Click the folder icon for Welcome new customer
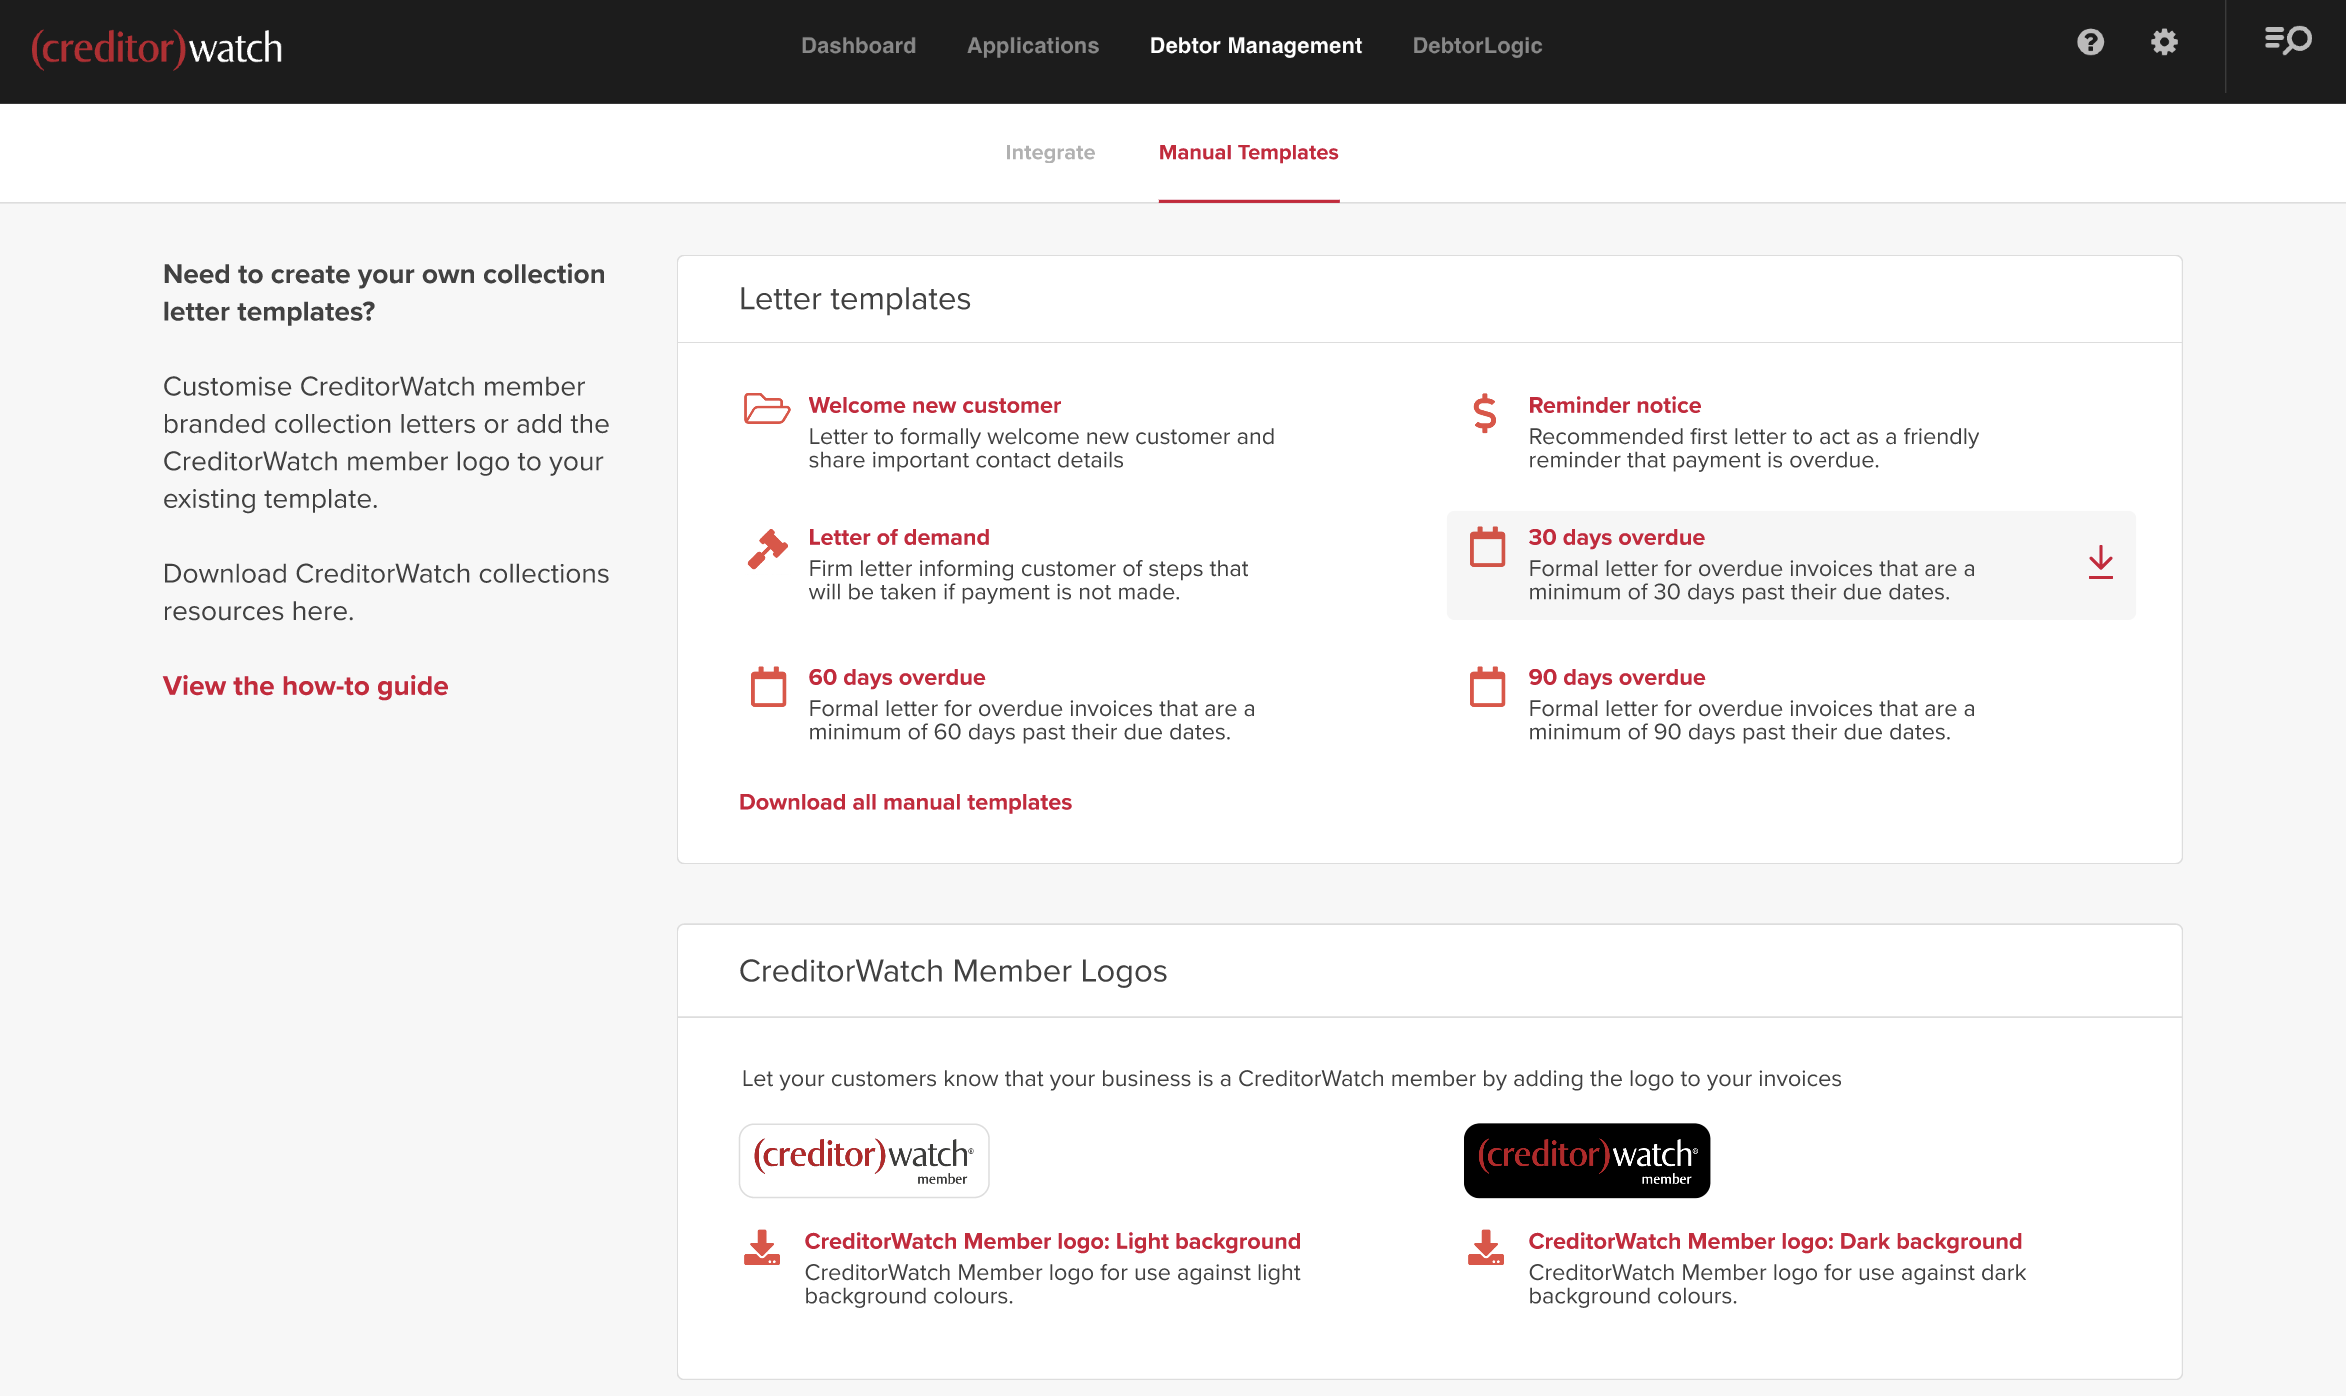Viewport: 2346px width, 1396px height. tap(767, 409)
